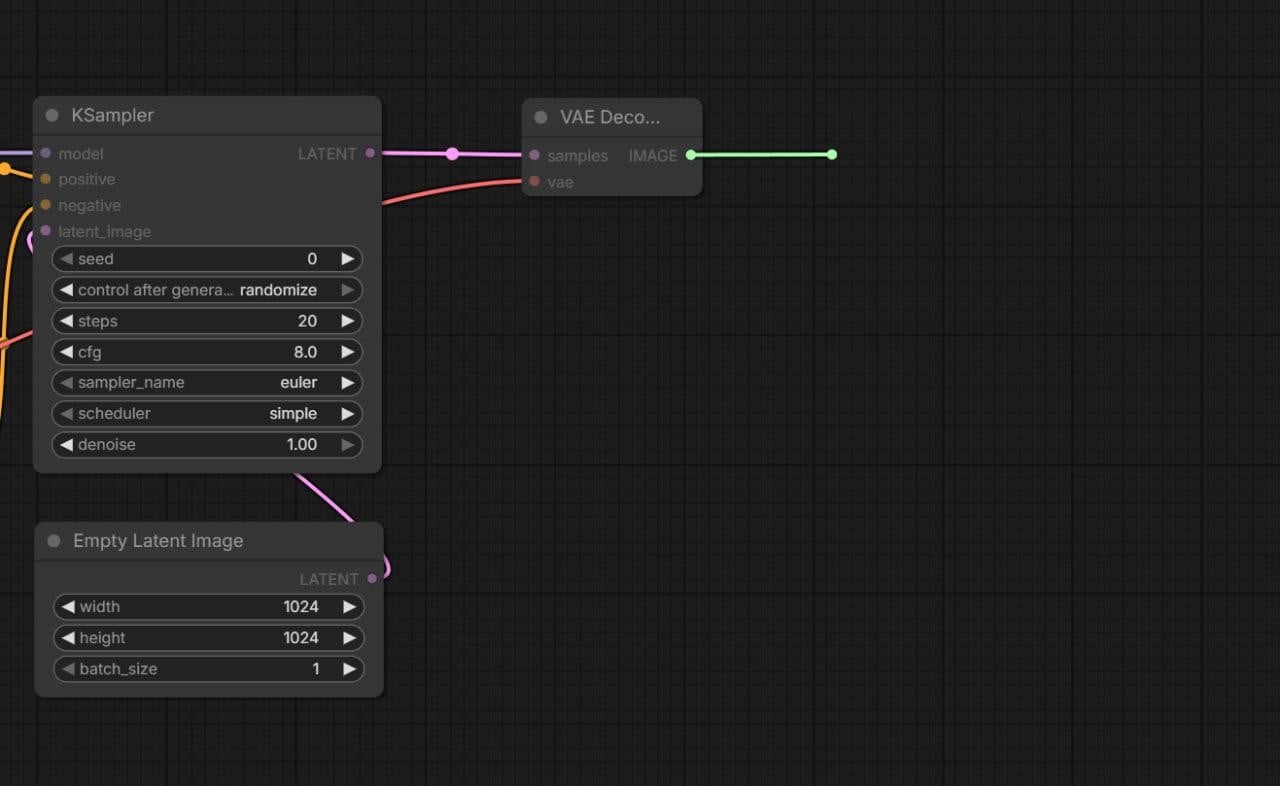This screenshot has width=1280, height=786.
Task: Select next sampler_name with right arrow
Action: pyautogui.click(x=347, y=383)
